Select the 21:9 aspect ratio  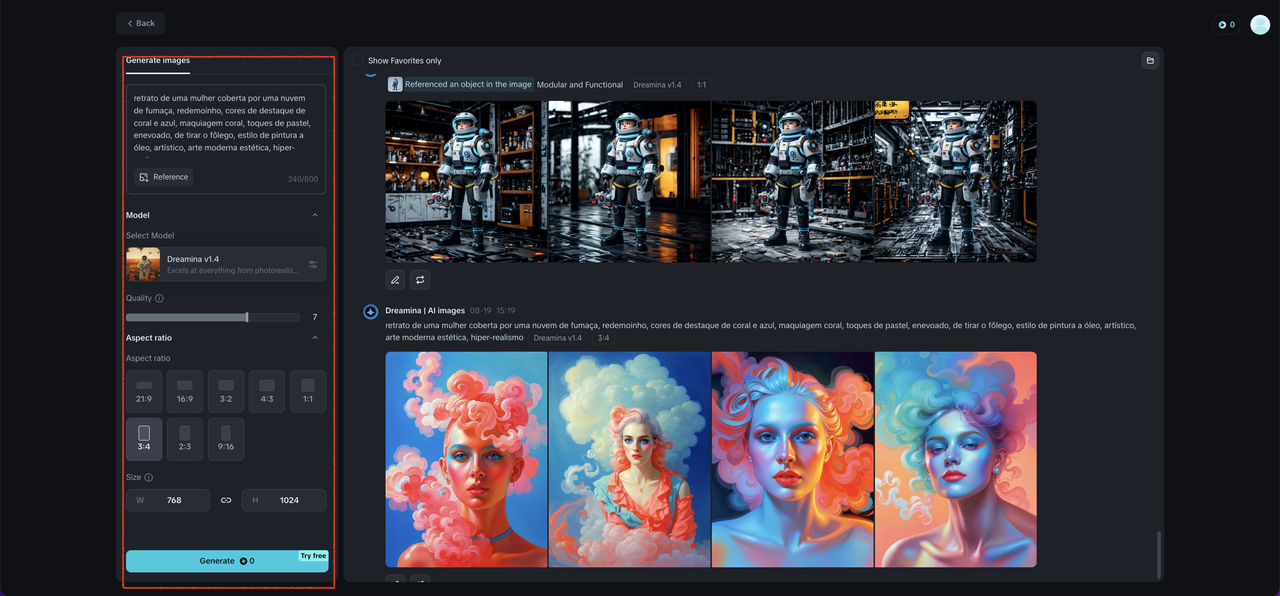pos(144,391)
